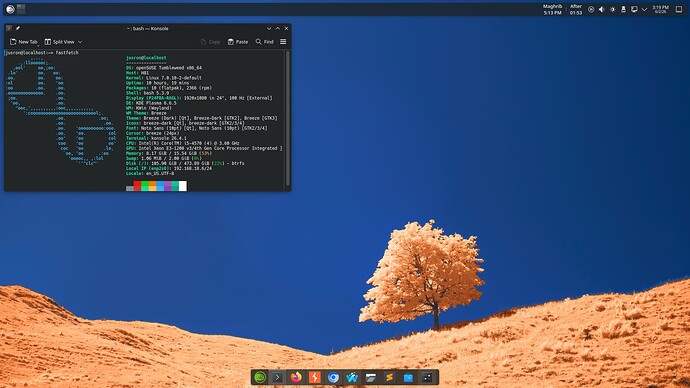Click the 'After 01:53' countdown in panel

[x=576, y=10]
